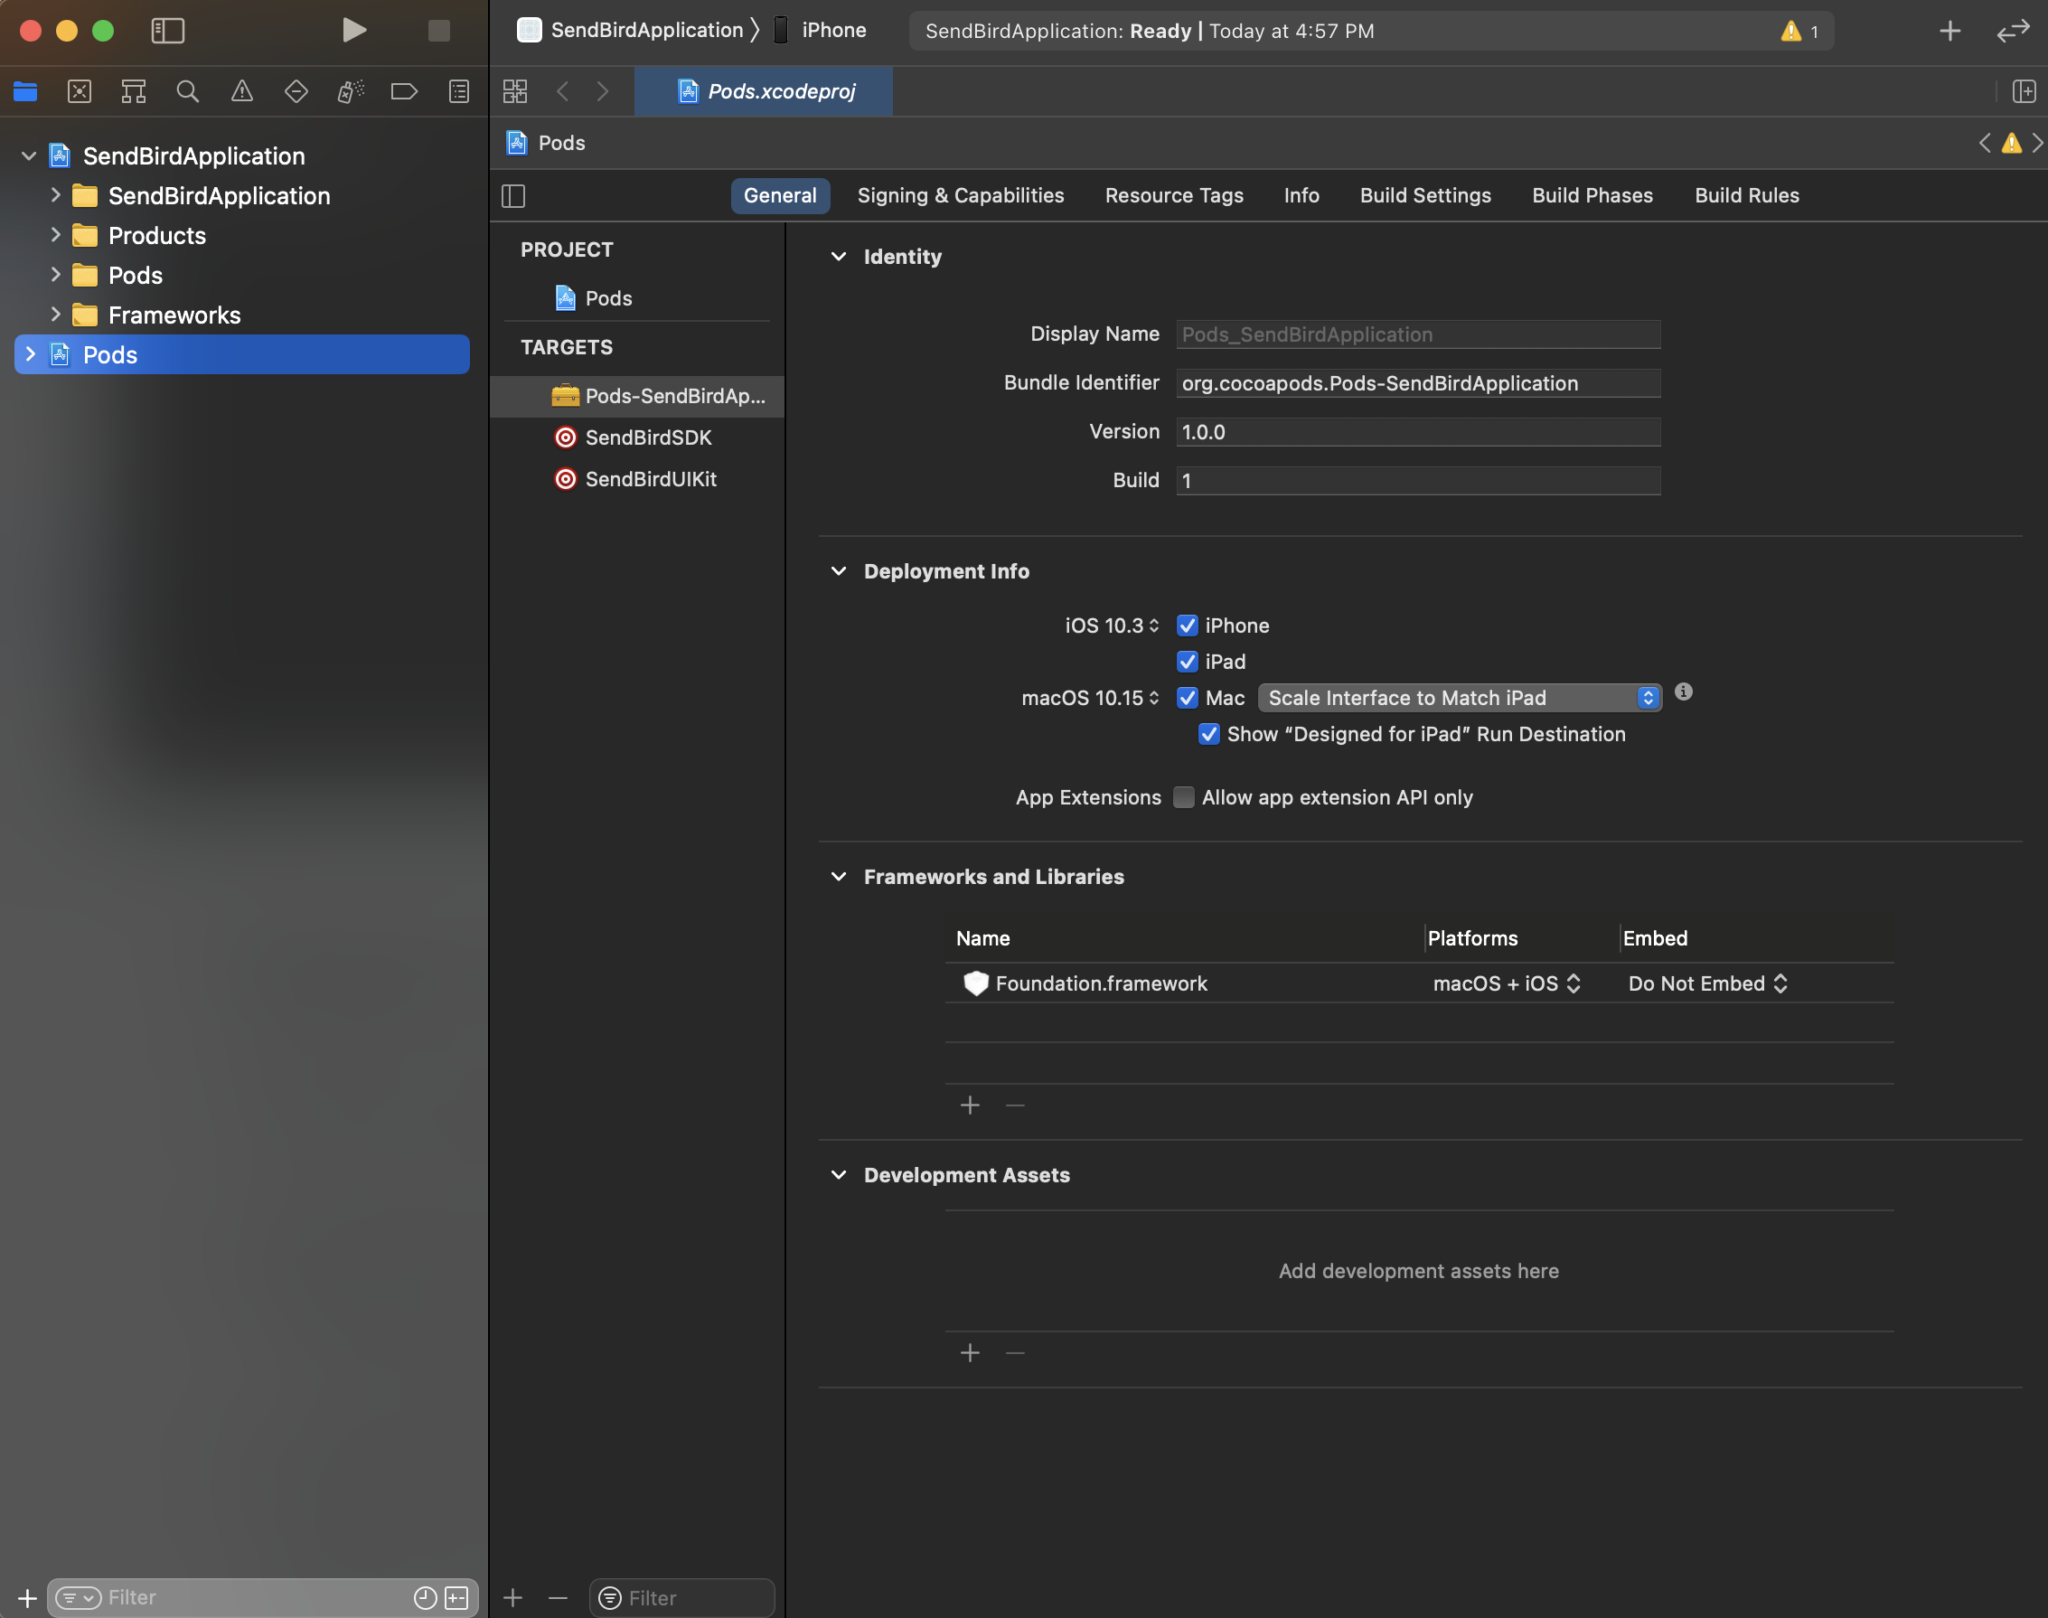Viewport: 2048px width, 1618px height.
Task: Expand the selected Pods project
Action: 30,354
